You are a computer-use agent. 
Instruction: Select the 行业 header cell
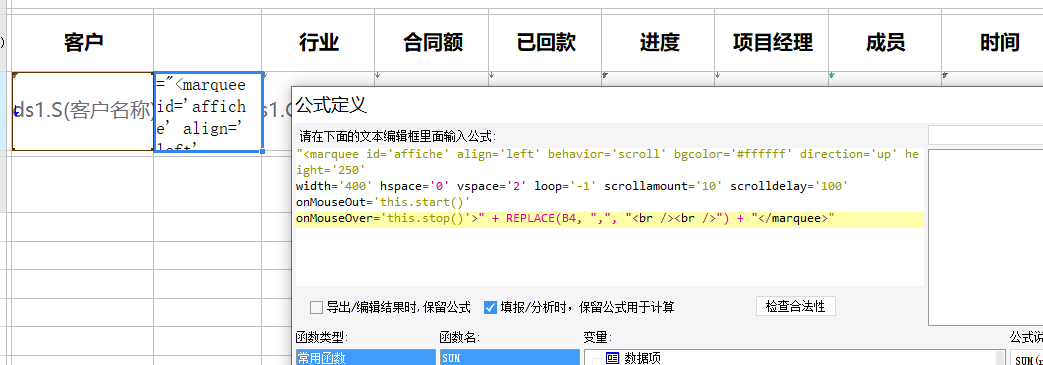tap(319, 43)
